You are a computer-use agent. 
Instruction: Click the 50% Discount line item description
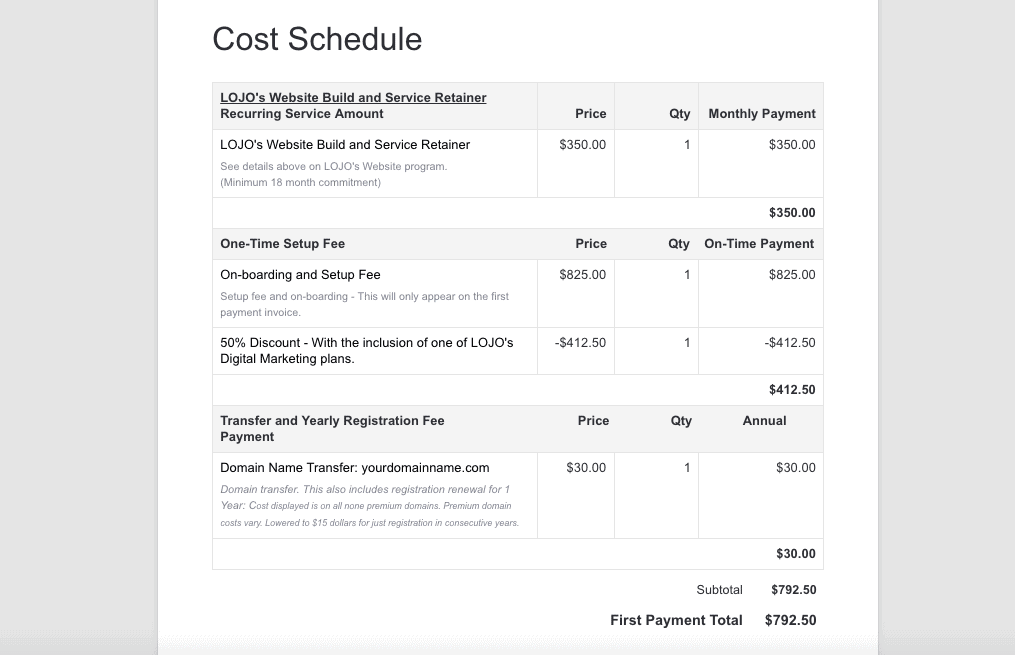(x=366, y=350)
